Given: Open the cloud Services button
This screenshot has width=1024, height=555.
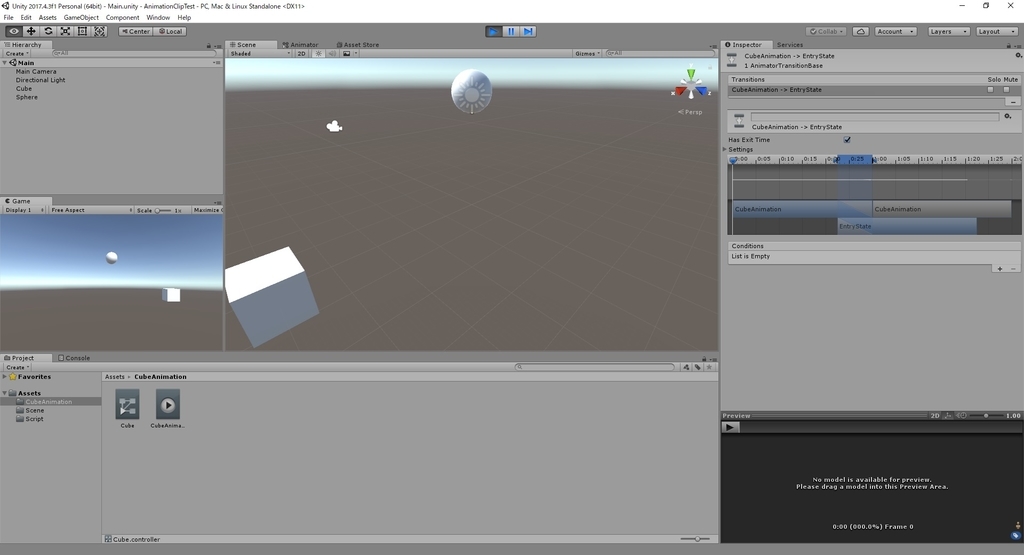Looking at the screenshot, I should pyautogui.click(x=861, y=31).
